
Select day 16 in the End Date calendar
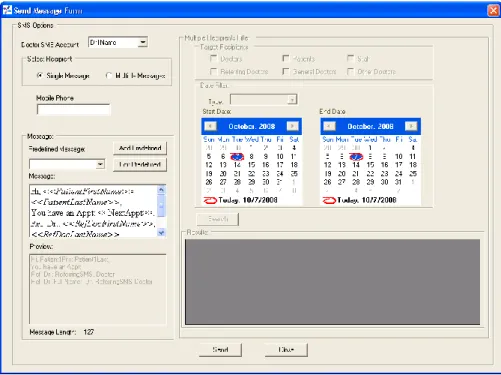click(384, 165)
